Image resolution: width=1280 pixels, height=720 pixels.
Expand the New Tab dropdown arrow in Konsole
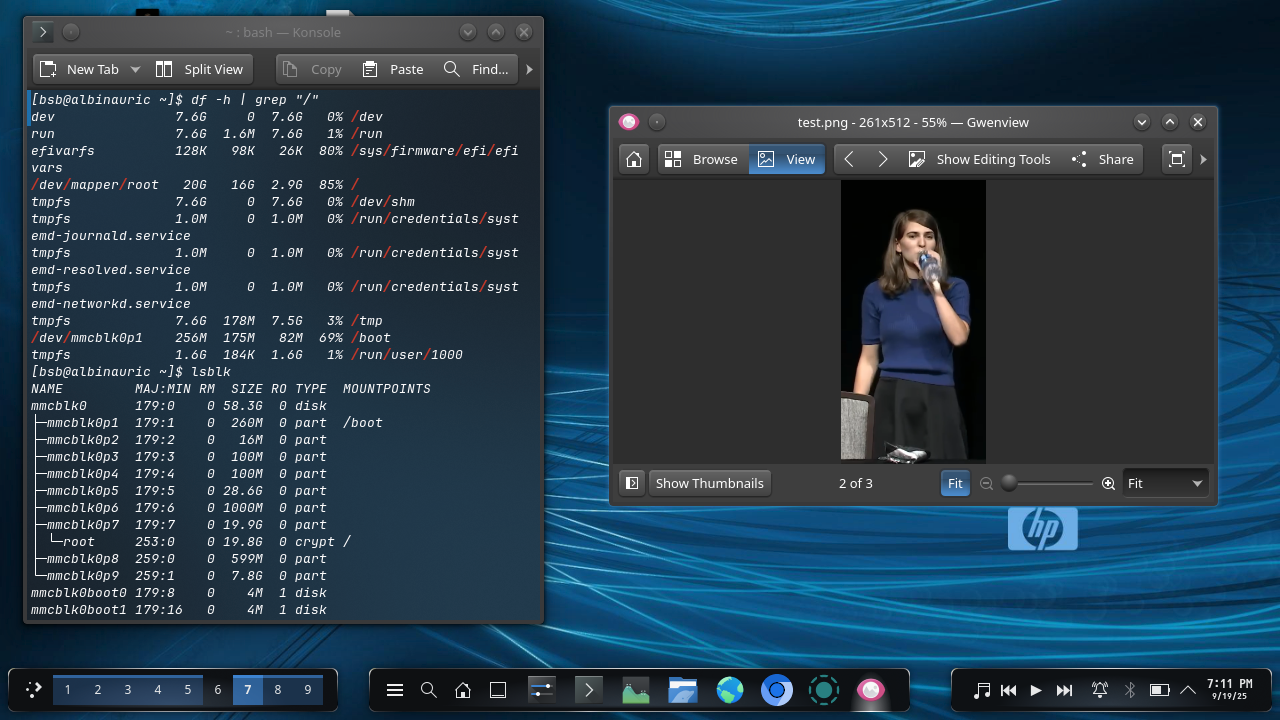tap(135, 69)
